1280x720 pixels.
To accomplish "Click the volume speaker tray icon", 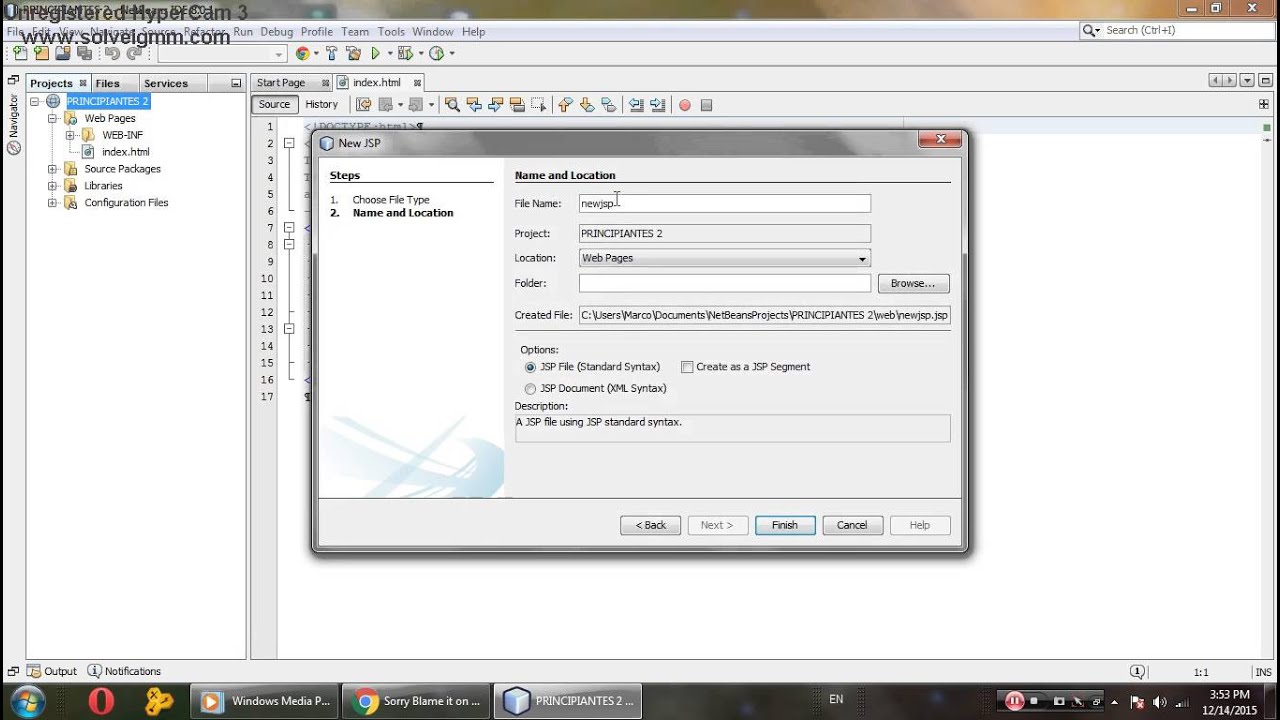I will 1160,702.
